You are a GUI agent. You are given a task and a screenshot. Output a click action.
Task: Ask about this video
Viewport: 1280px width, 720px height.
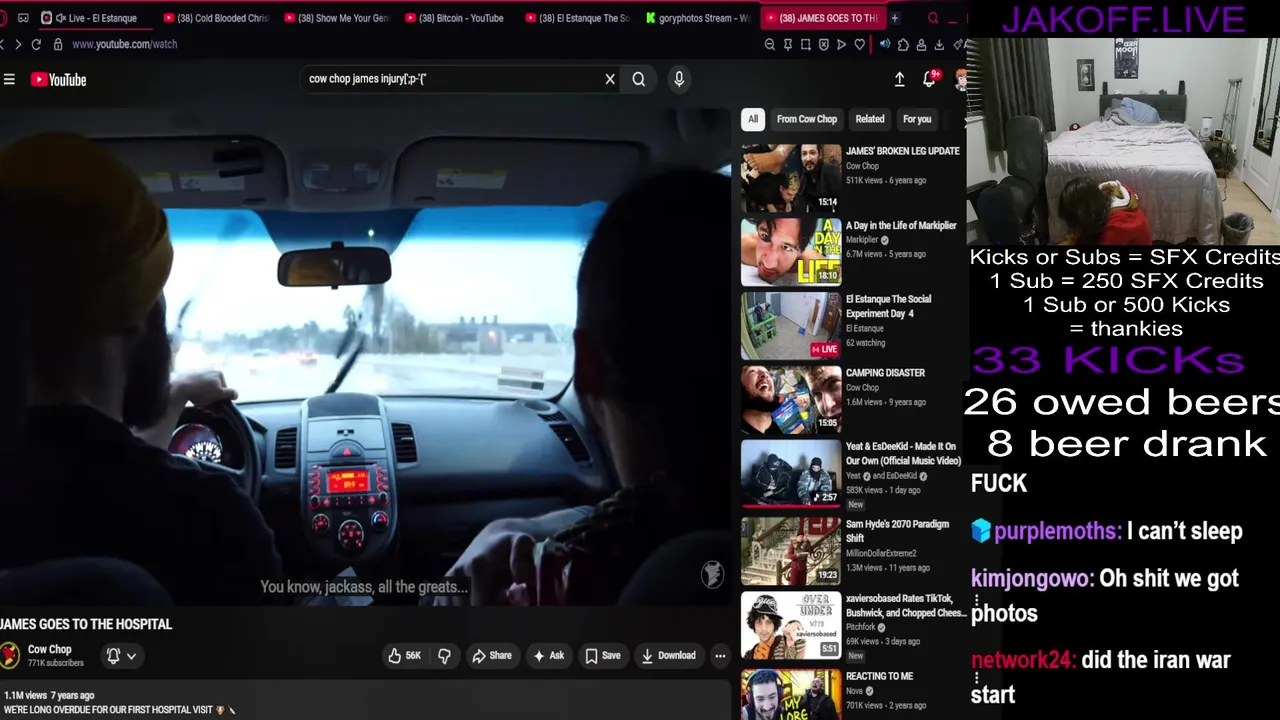(549, 656)
